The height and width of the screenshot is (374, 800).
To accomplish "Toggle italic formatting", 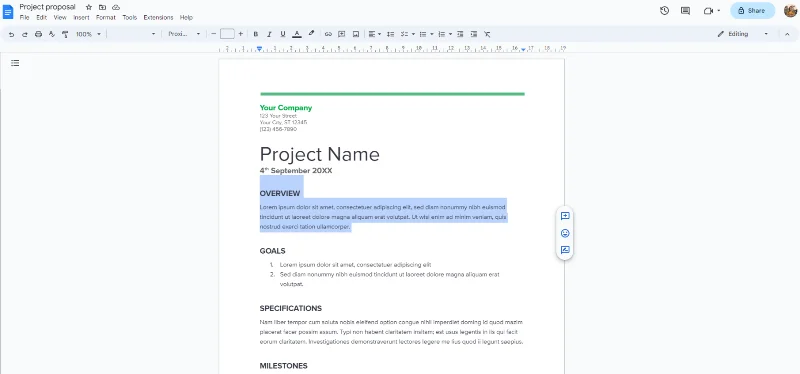I will tap(269, 34).
